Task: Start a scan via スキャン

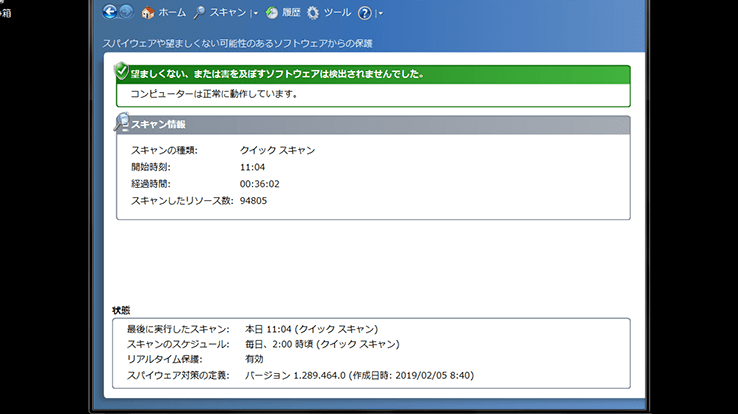Action: coord(228,13)
